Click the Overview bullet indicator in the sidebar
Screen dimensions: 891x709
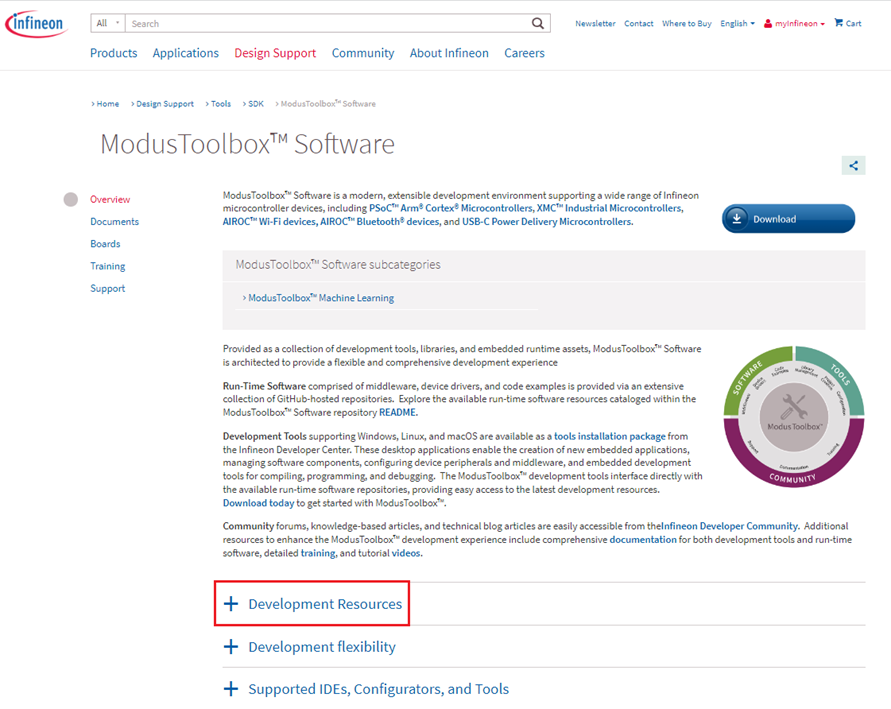point(68,199)
